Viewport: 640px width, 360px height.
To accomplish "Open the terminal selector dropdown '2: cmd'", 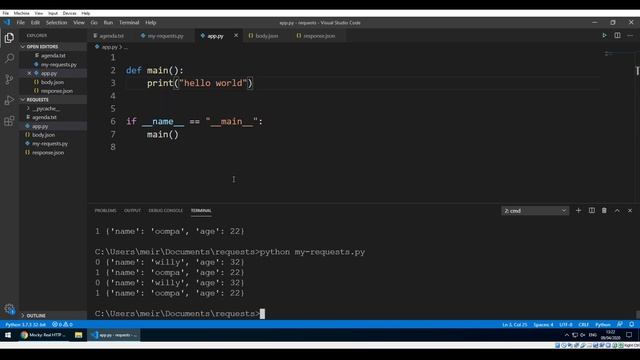I will click(x=535, y=211).
